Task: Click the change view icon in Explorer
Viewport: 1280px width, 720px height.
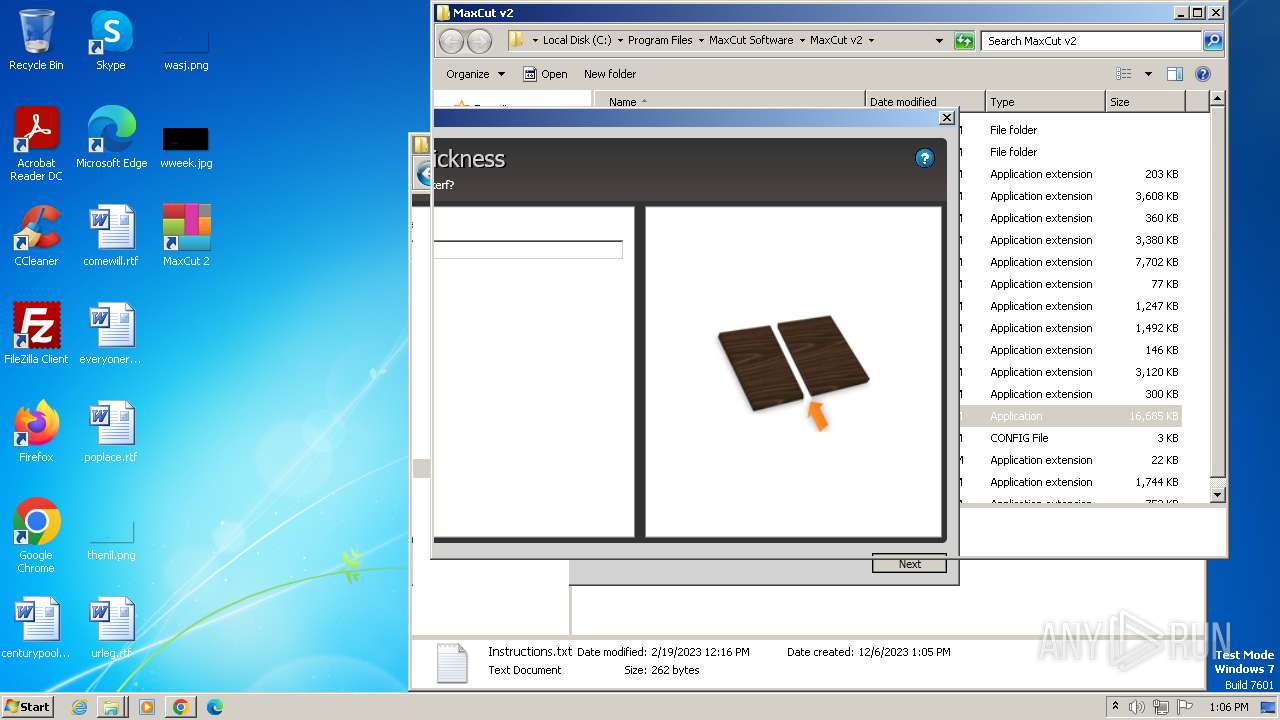Action: point(1124,74)
